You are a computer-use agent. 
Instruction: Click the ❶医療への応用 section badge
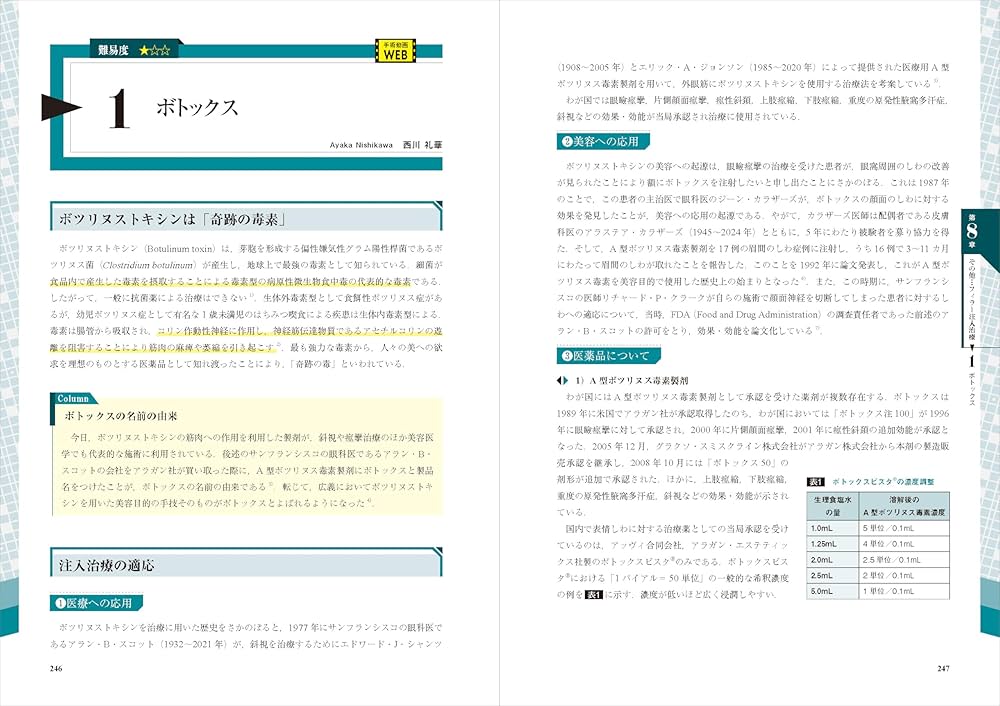click(x=94, y=604)
